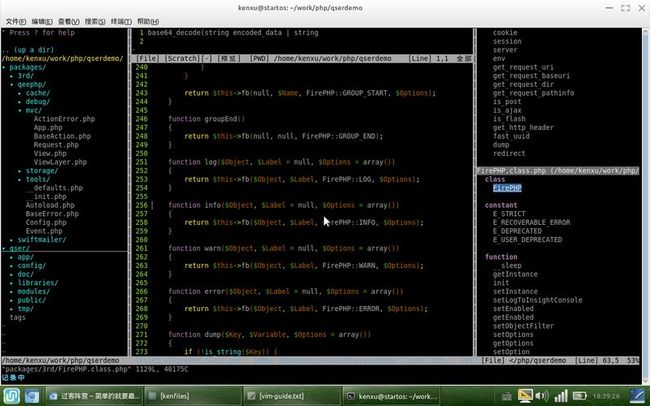Open Request.php in file tree
Viewport: 650px width, 406px height.
coord(56,145)
